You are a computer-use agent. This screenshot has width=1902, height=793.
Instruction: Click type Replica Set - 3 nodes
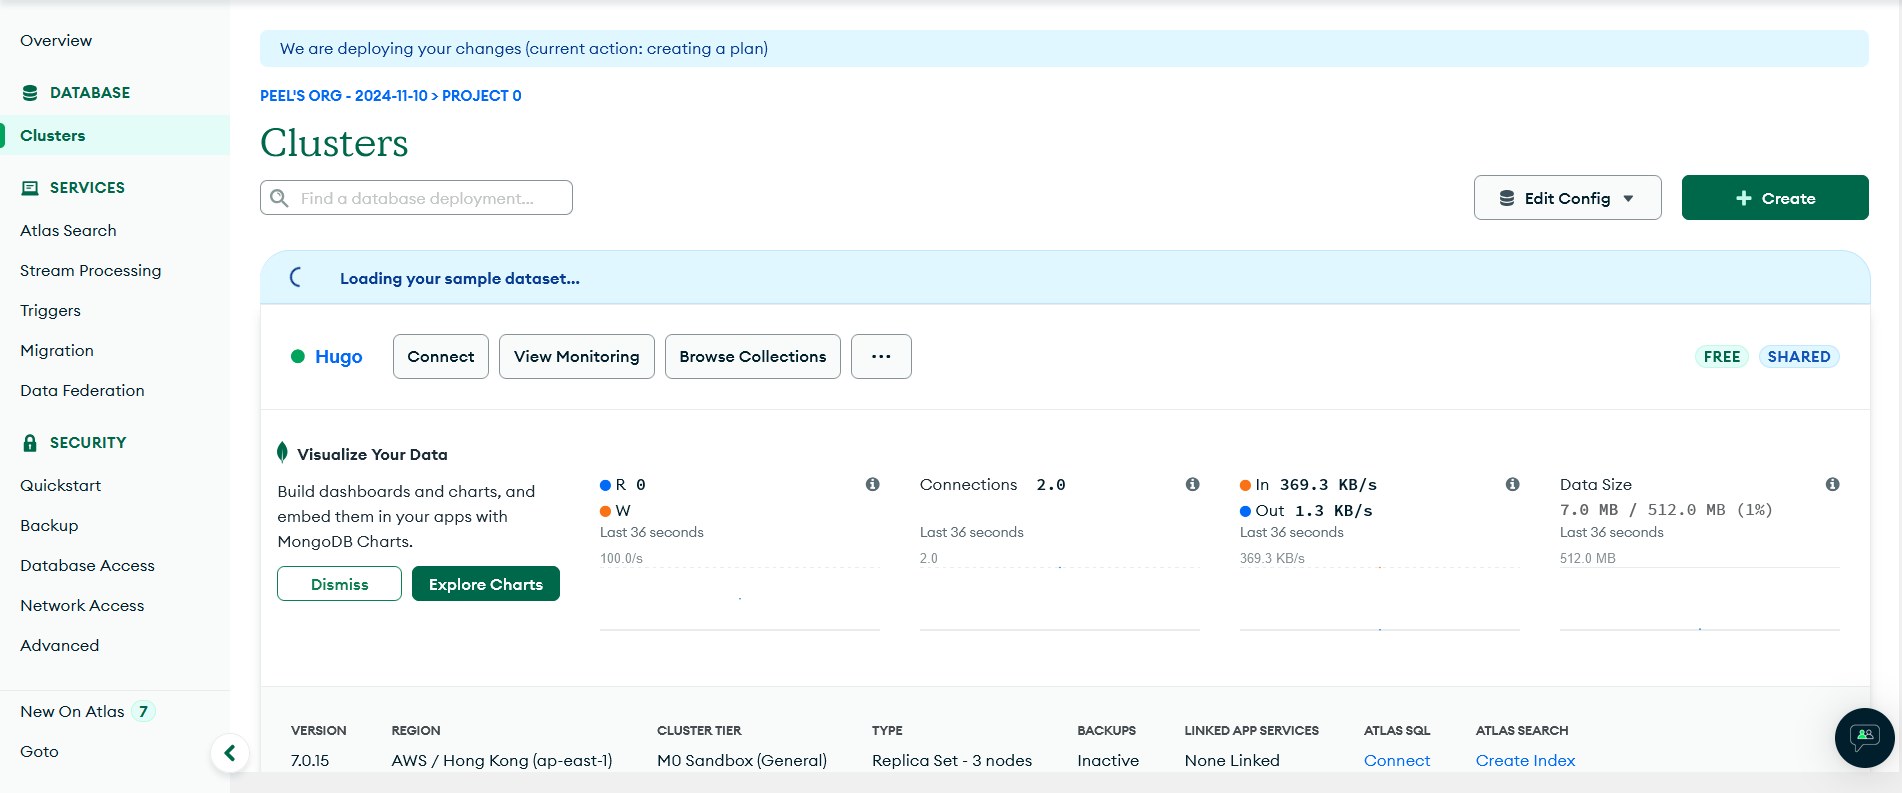pos(952,760)
